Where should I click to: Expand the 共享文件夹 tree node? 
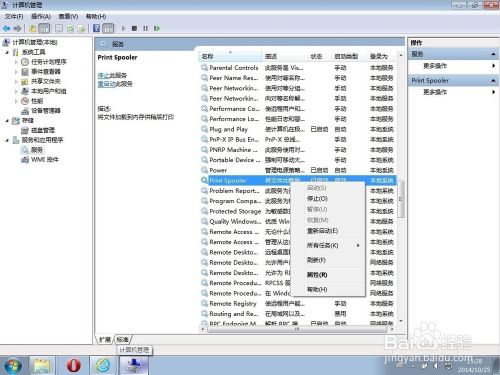point(16,81)
